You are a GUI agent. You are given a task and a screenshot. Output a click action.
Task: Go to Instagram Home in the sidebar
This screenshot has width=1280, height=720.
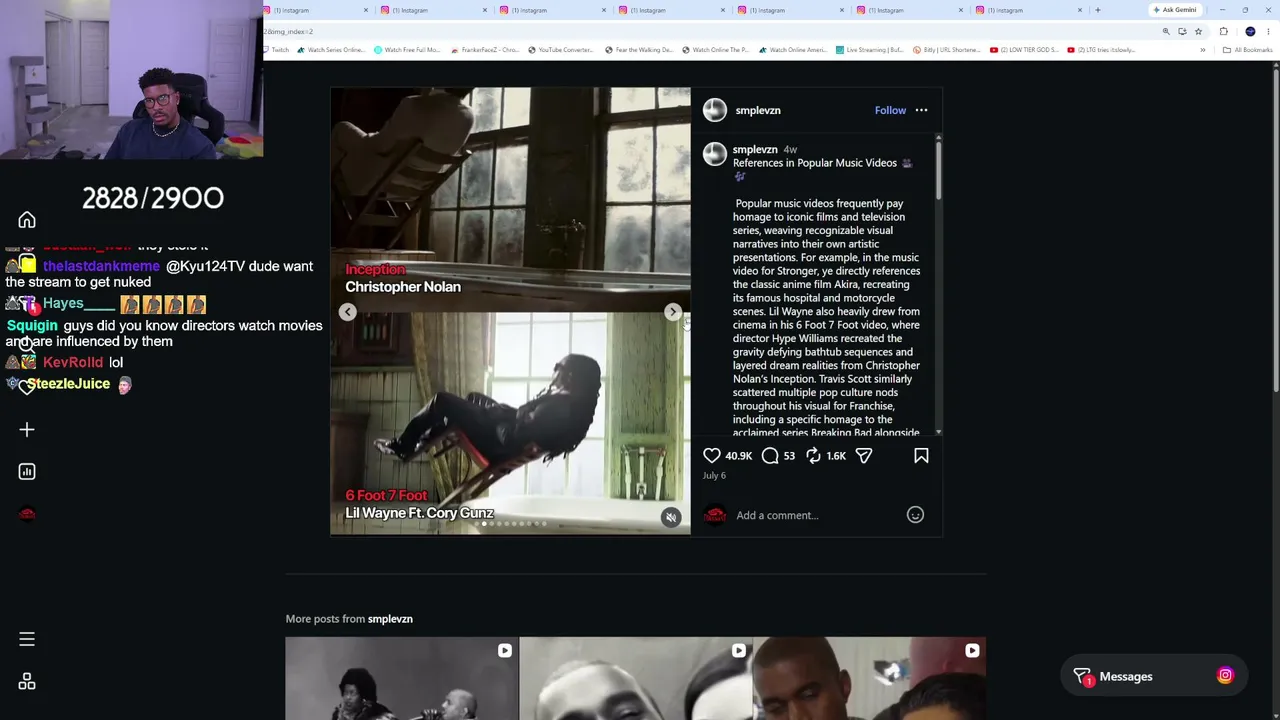tap(27, 220)
